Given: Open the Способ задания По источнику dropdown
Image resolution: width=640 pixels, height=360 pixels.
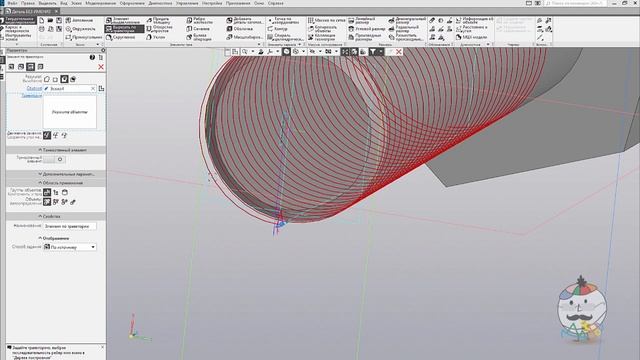Looking at the screenshot, I should (x=70, y=247).
